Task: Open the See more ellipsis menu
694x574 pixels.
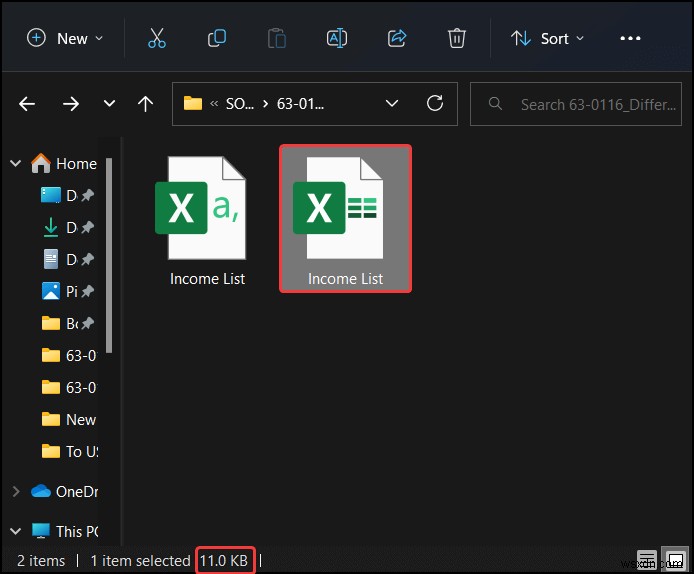Action: point(630,39)
